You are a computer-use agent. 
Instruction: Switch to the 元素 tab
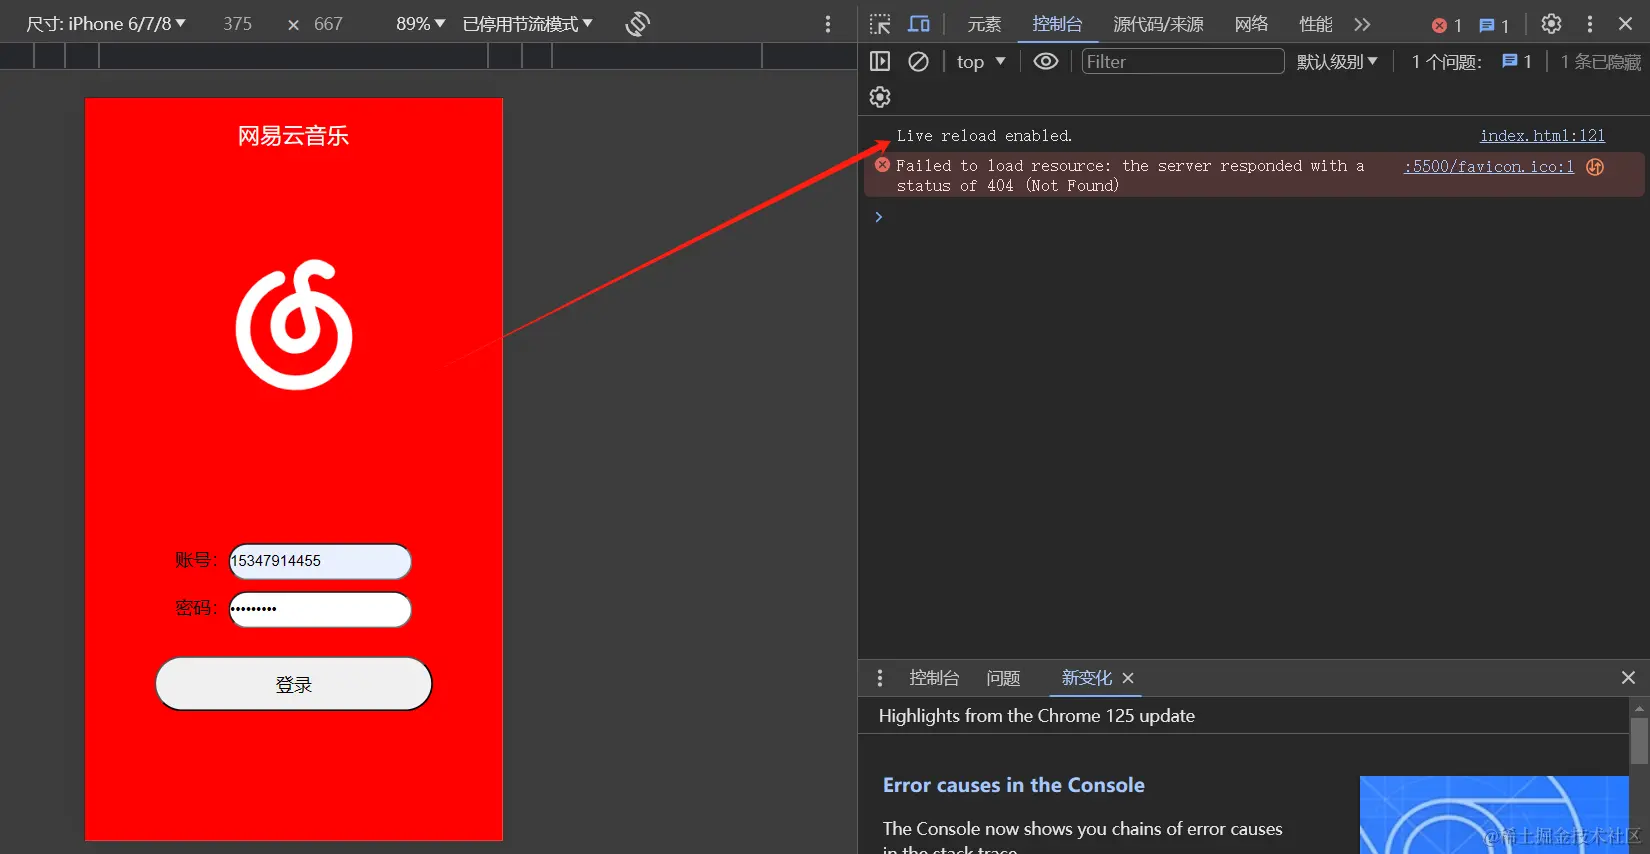pyautogui.click(x=984, y=24)
